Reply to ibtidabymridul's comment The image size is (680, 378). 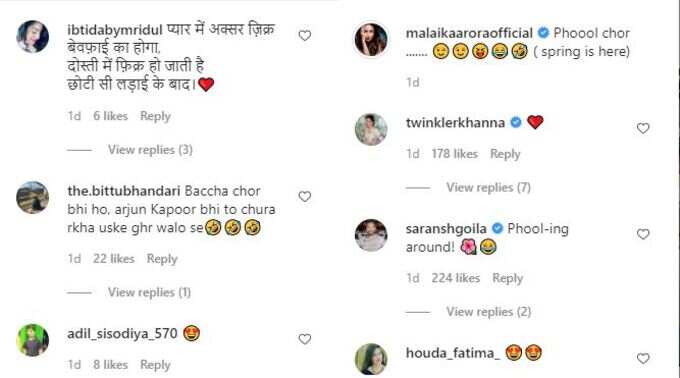155,116
